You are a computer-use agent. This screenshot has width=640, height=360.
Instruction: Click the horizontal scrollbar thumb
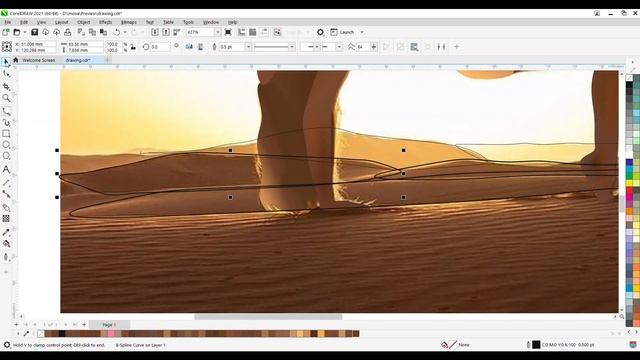[268, 317]
